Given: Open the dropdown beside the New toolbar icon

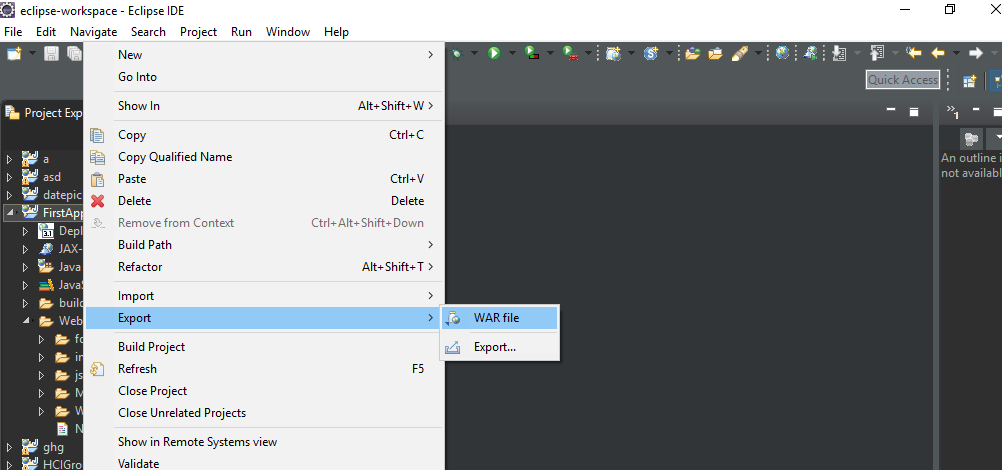Looking at the screenshot, I should click(x=32, y=54).
